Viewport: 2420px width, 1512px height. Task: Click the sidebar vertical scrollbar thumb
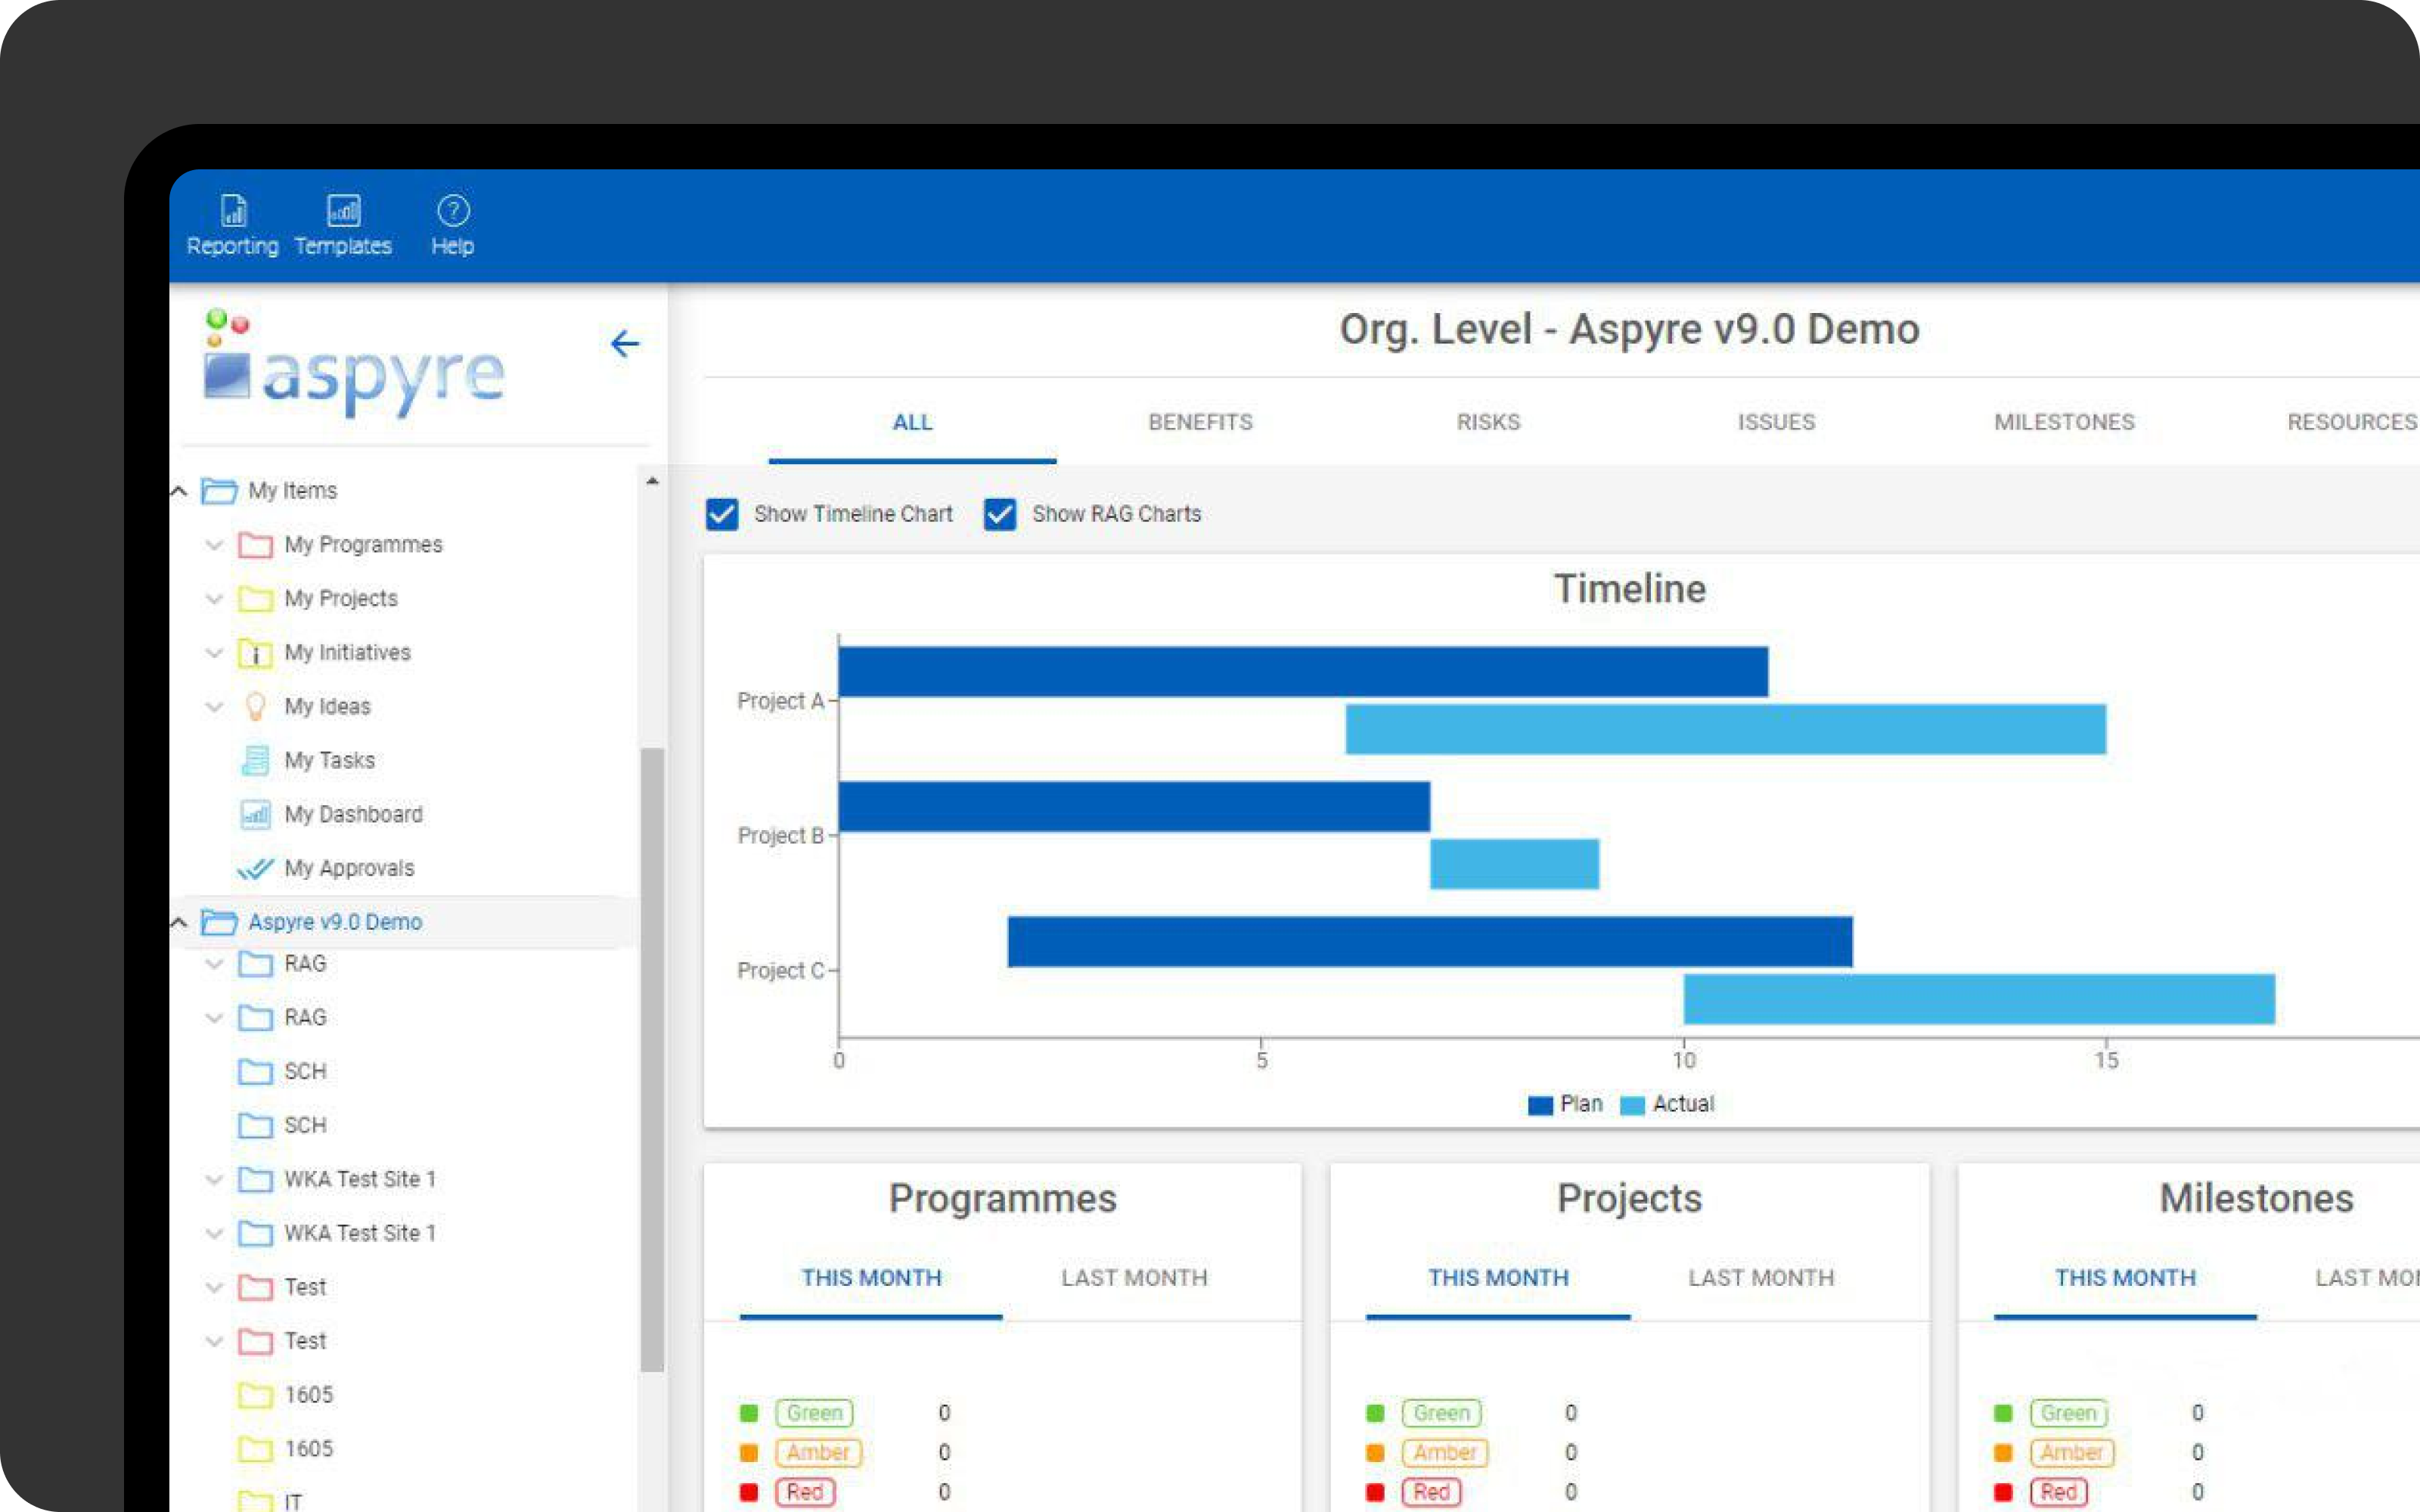click(x=652, y=1060)
